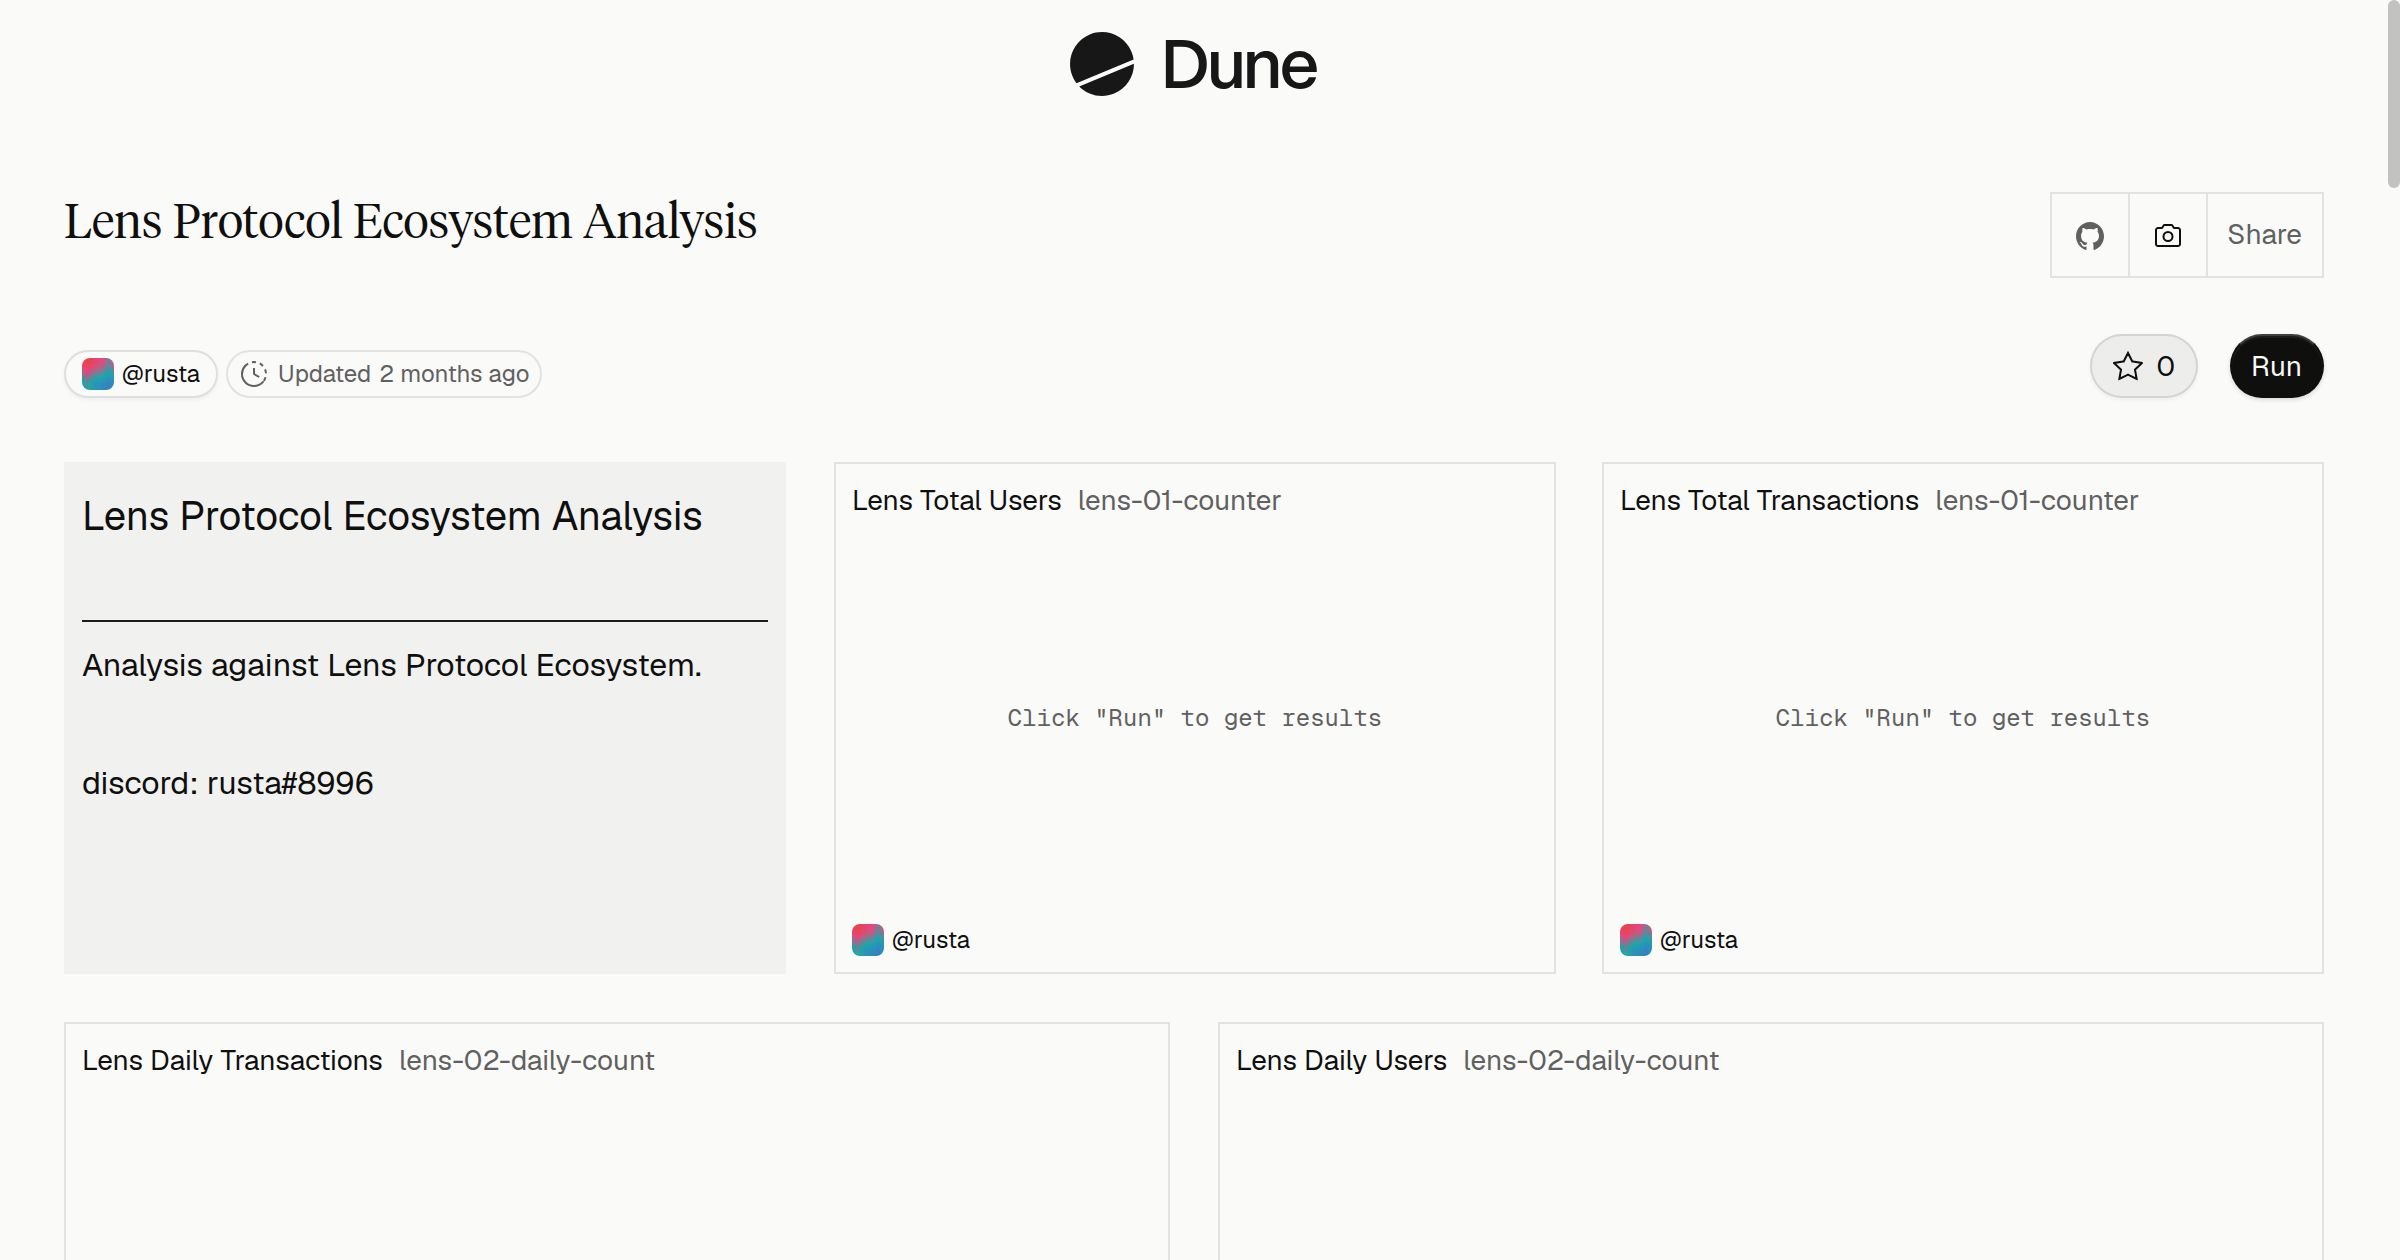Click the clock icon beside Updated
2400x1260 pixels.
pyautogui.click(x=254, y=374)
